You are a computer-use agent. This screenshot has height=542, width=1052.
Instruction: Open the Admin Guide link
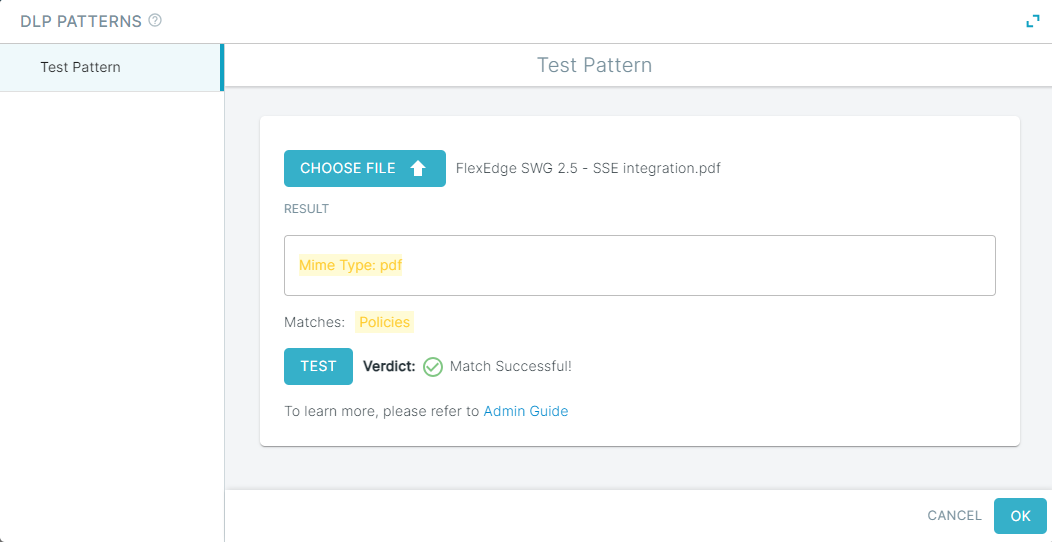(x=526, y=411)
